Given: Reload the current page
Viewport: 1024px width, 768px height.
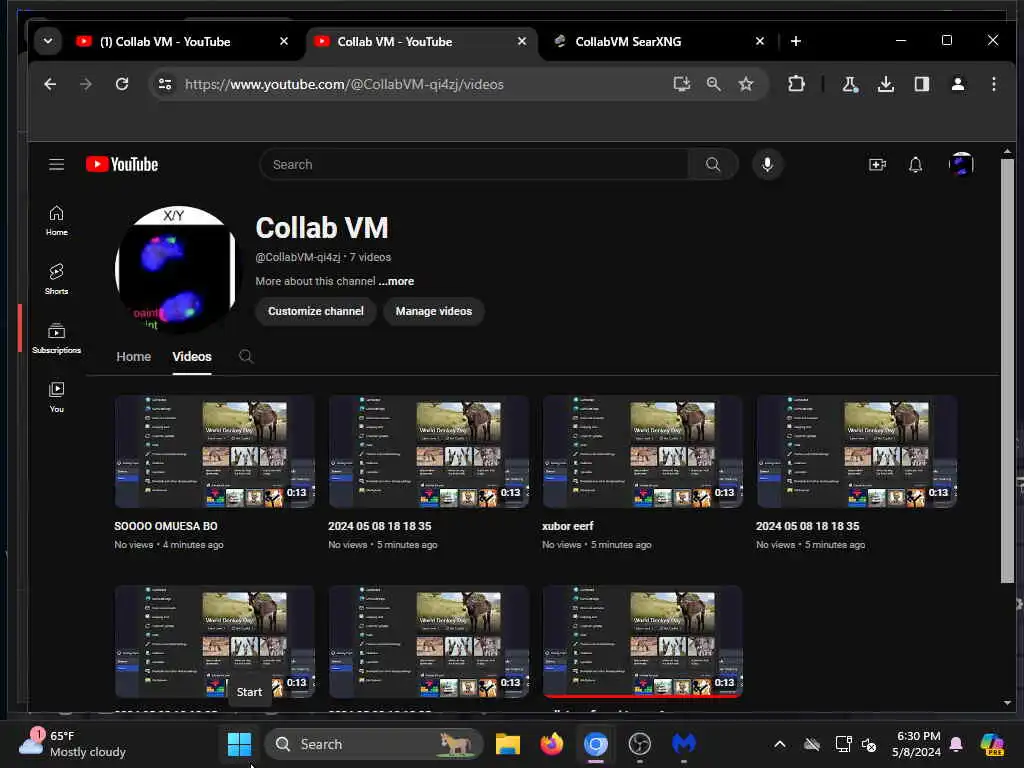Looking at the screenshot, I should click(121, 84).
